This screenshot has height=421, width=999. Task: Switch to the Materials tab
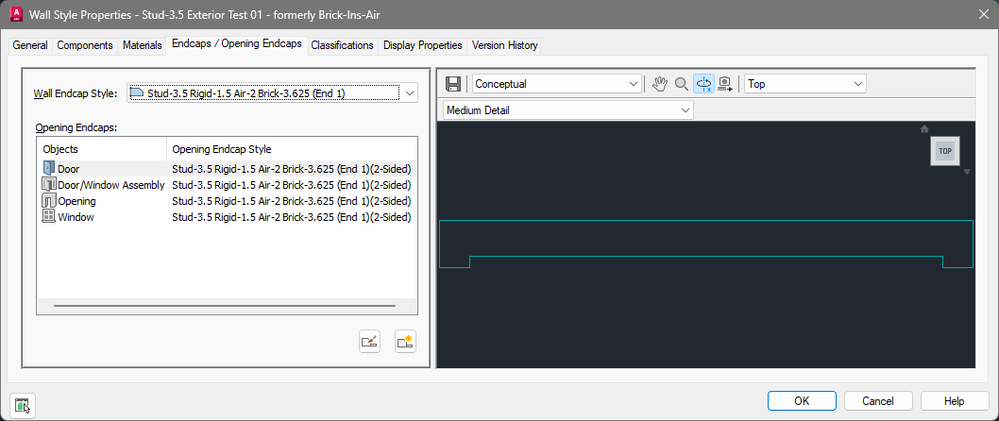pos(142,45)
